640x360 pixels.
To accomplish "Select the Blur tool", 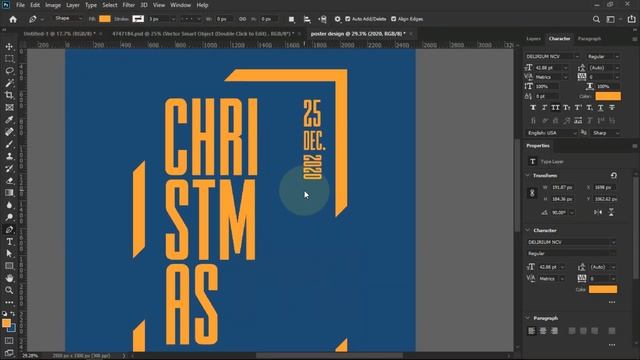I will [x=9, y=205].
